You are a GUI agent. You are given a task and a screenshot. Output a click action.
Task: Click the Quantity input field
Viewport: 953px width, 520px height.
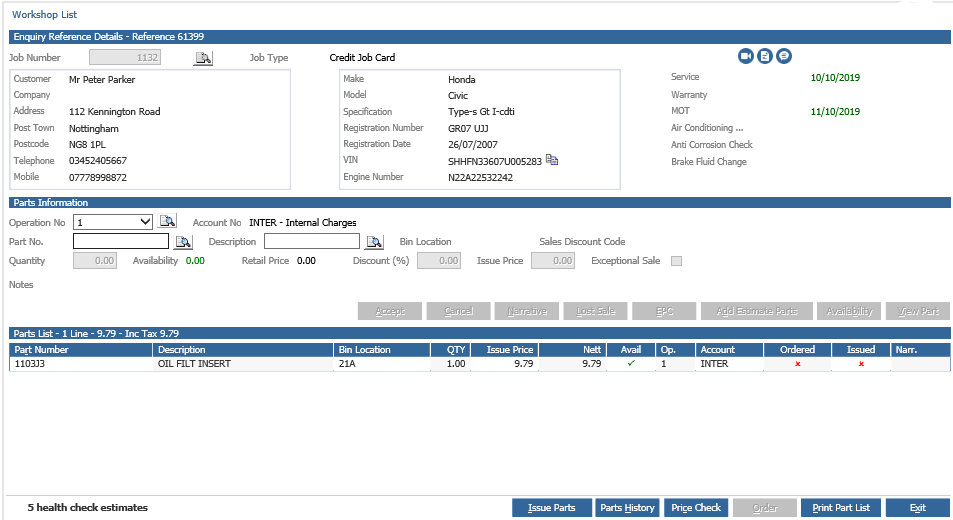tap(95, 261)
